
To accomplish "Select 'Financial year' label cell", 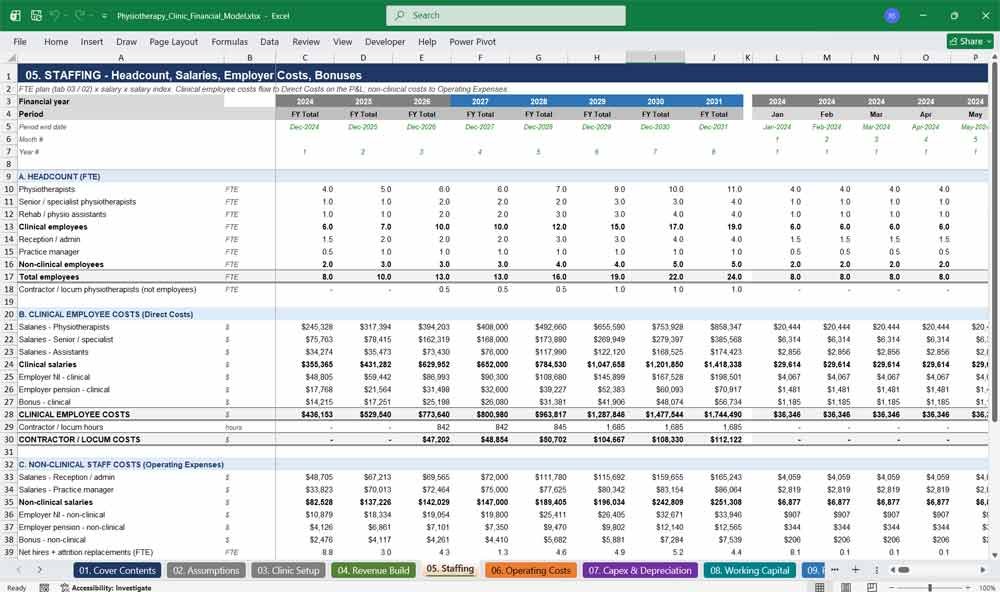I will (121, 101).
